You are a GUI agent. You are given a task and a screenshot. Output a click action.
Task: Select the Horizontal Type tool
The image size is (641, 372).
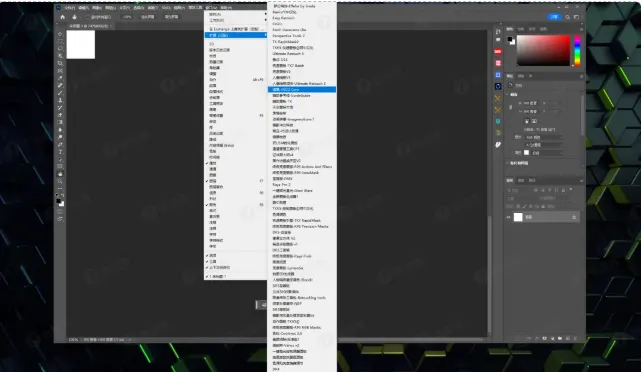click(x=60, y=152)
